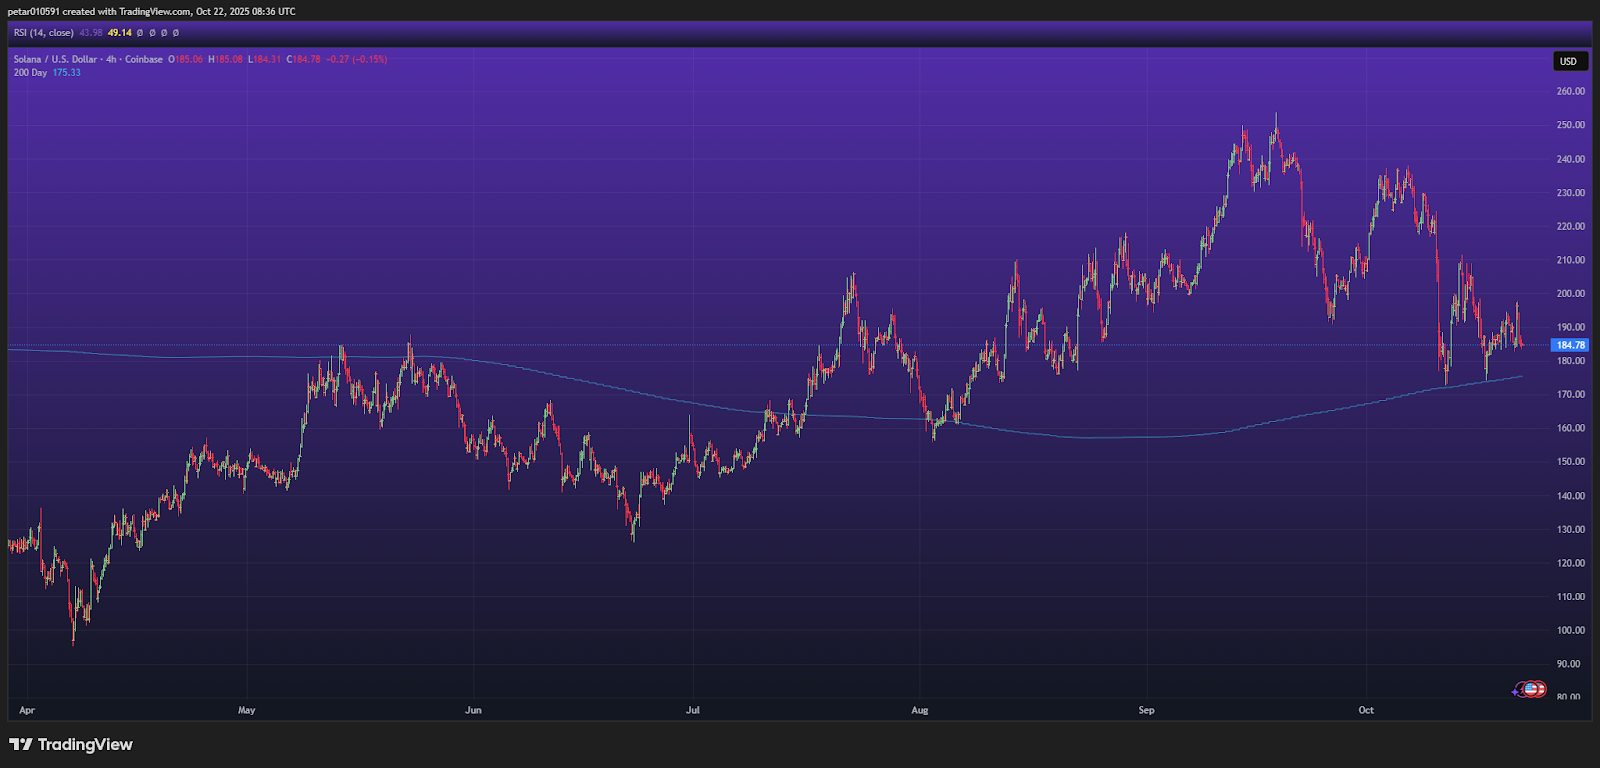
Task: Click the 260.00 price scale label
Action: tap(1570, 91)
